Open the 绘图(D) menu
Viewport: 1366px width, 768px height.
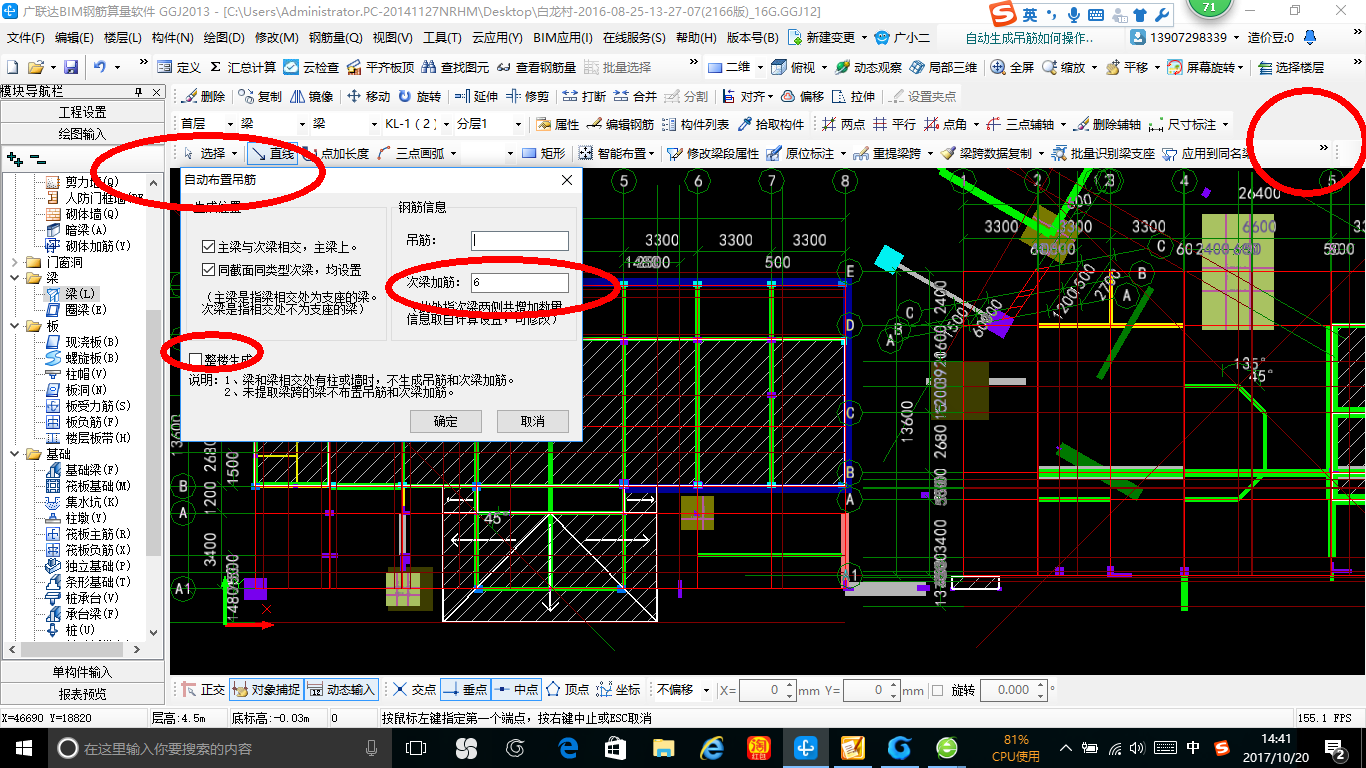pyautogui.click(x=224, y=38)
